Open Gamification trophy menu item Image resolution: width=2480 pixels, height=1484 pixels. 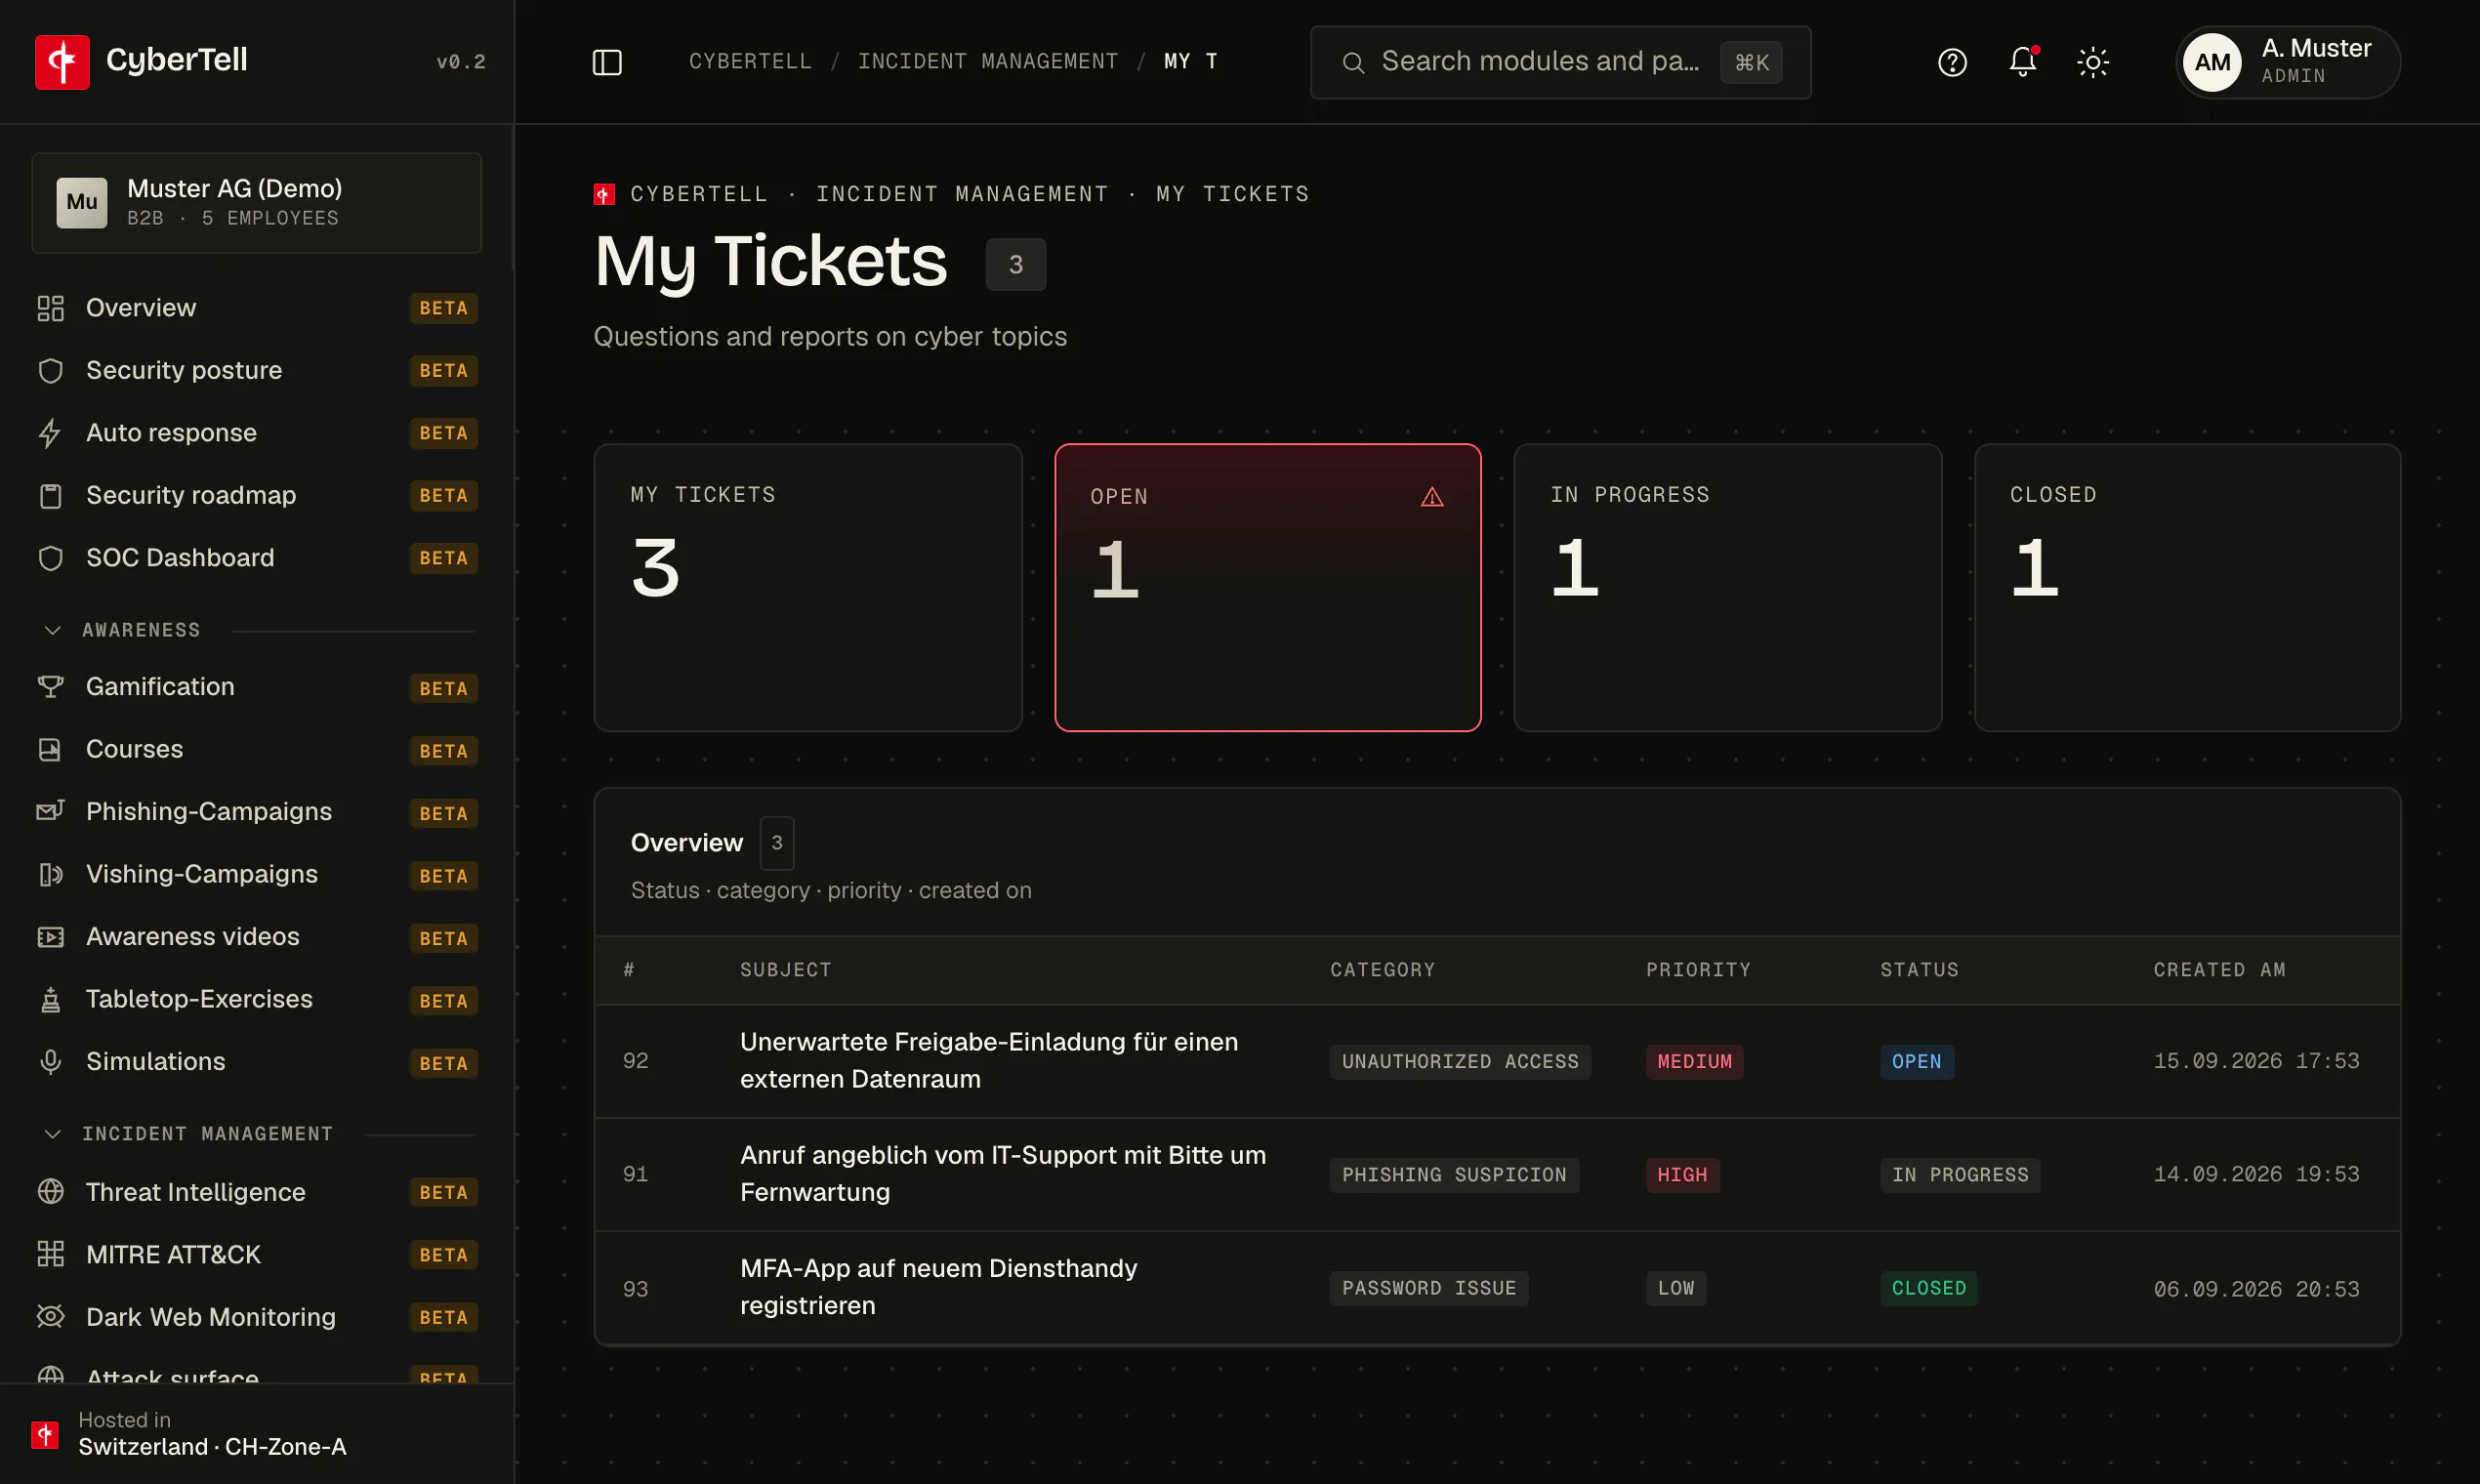[x=257, y=687]
